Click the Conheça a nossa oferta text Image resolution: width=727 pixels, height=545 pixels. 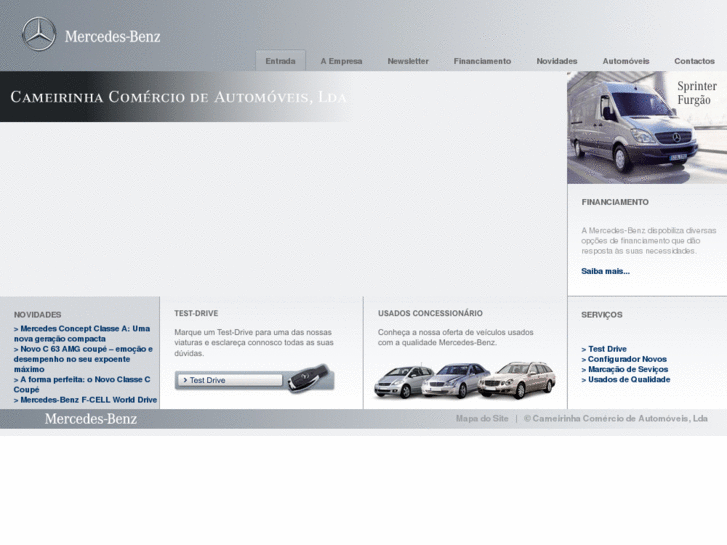[x=456, y=338]
